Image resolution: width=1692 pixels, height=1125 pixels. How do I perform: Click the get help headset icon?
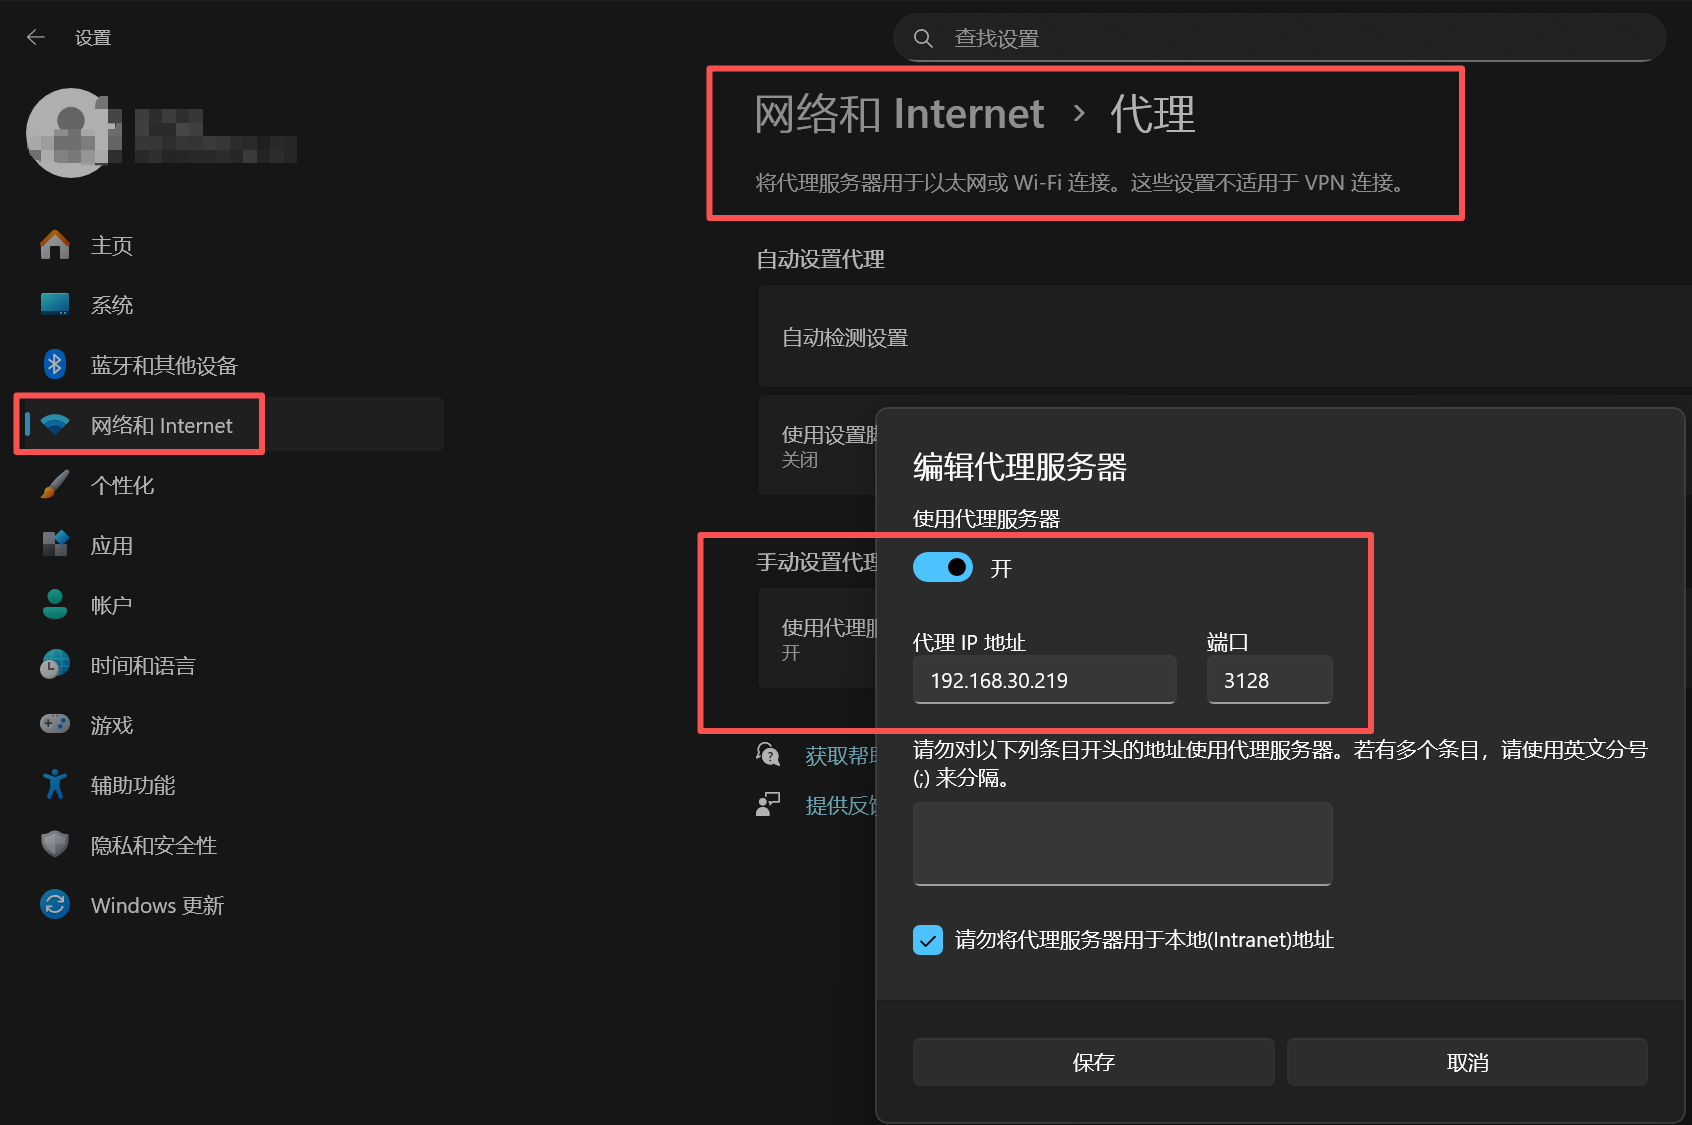[x=768, y=755]
